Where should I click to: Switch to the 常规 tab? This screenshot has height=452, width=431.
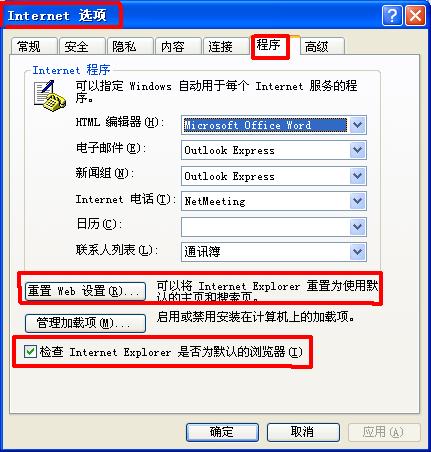(x=33, y=46)
